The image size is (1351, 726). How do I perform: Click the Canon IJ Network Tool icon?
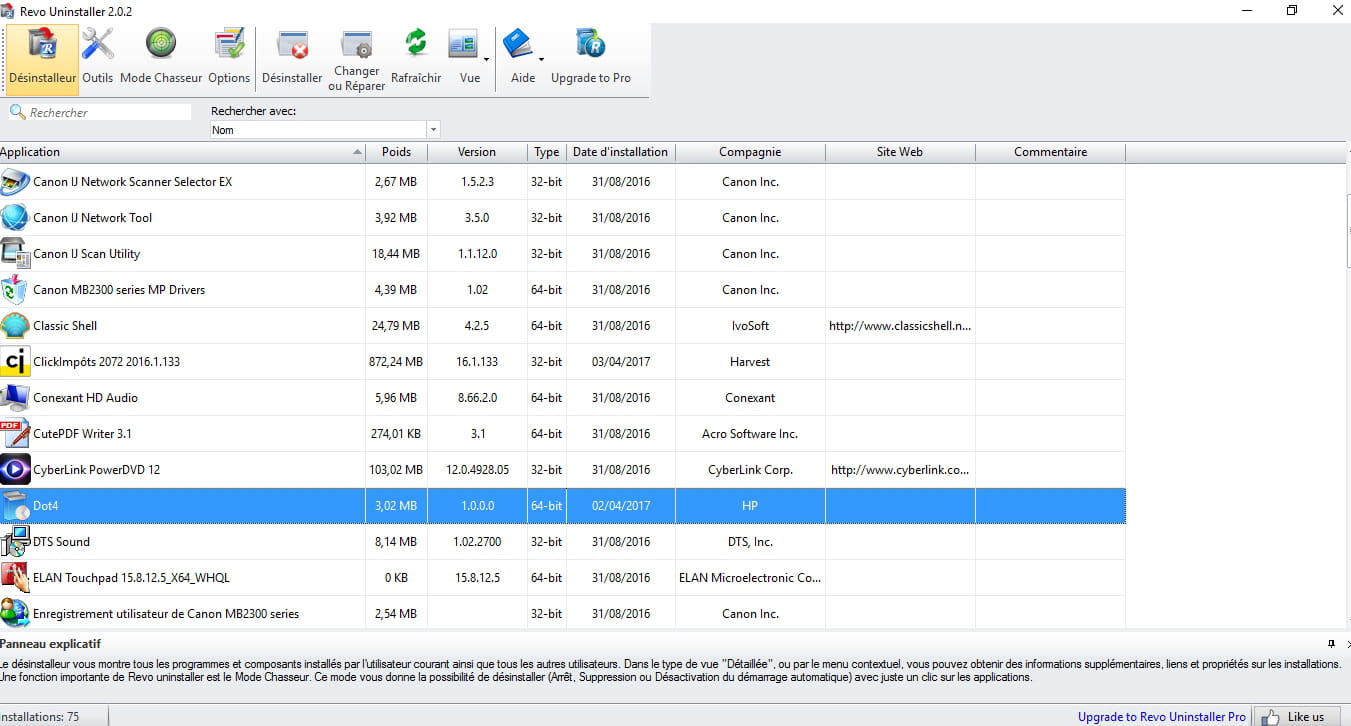tap(15, 218)
